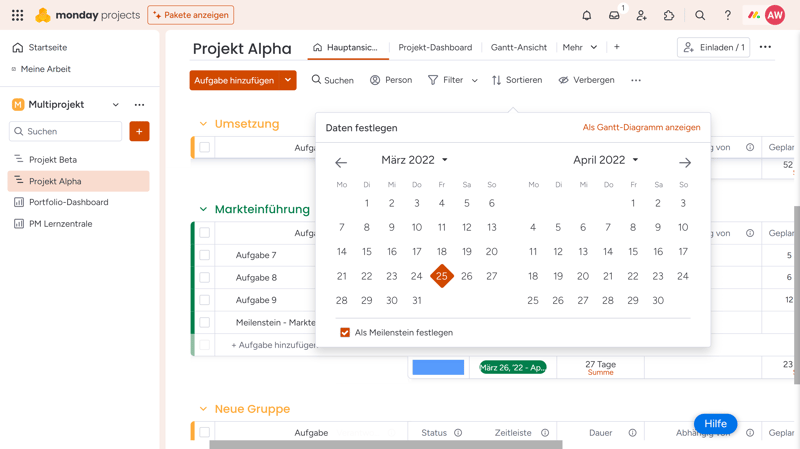
Task: Click the Hilfe button
Action: pyautogui.click(x=715, y=424)
